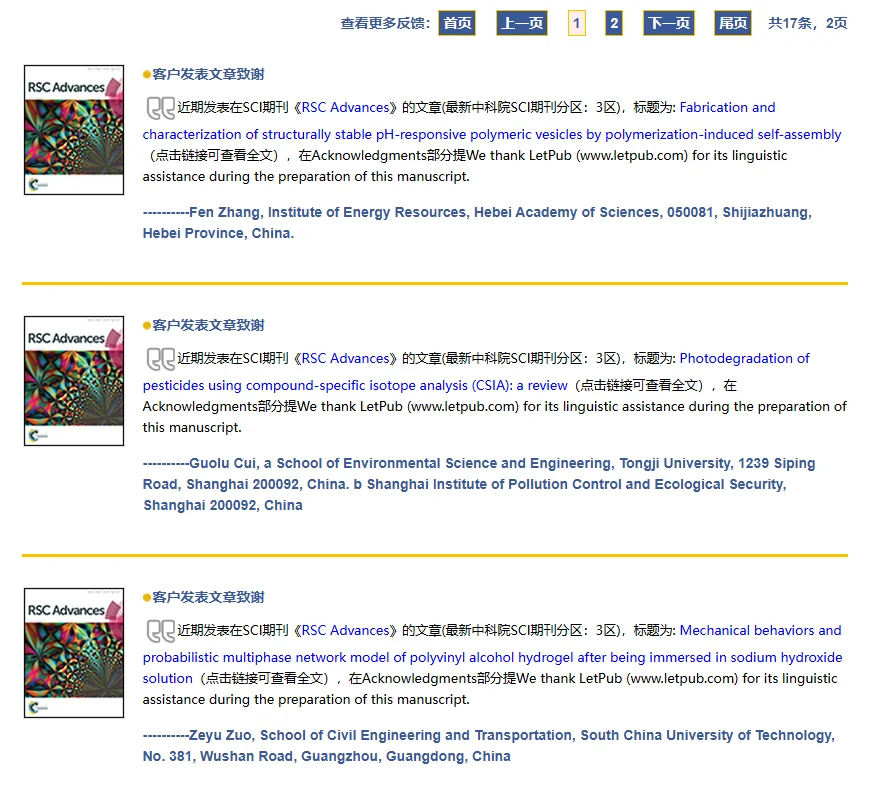Click the 首页 first-page button
Viewport: 871px width, 790px height.
click(x=457, y=23)
